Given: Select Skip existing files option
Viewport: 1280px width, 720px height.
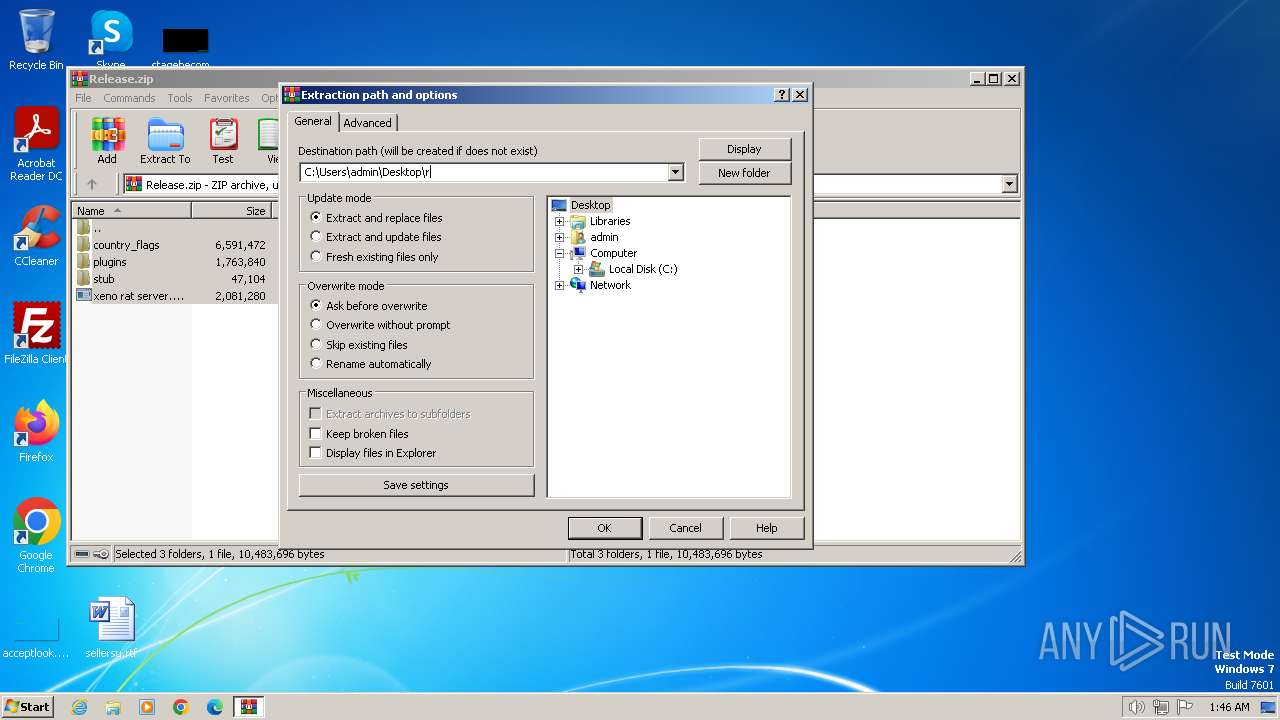Looking at the screenshot, I should (358, 345).
